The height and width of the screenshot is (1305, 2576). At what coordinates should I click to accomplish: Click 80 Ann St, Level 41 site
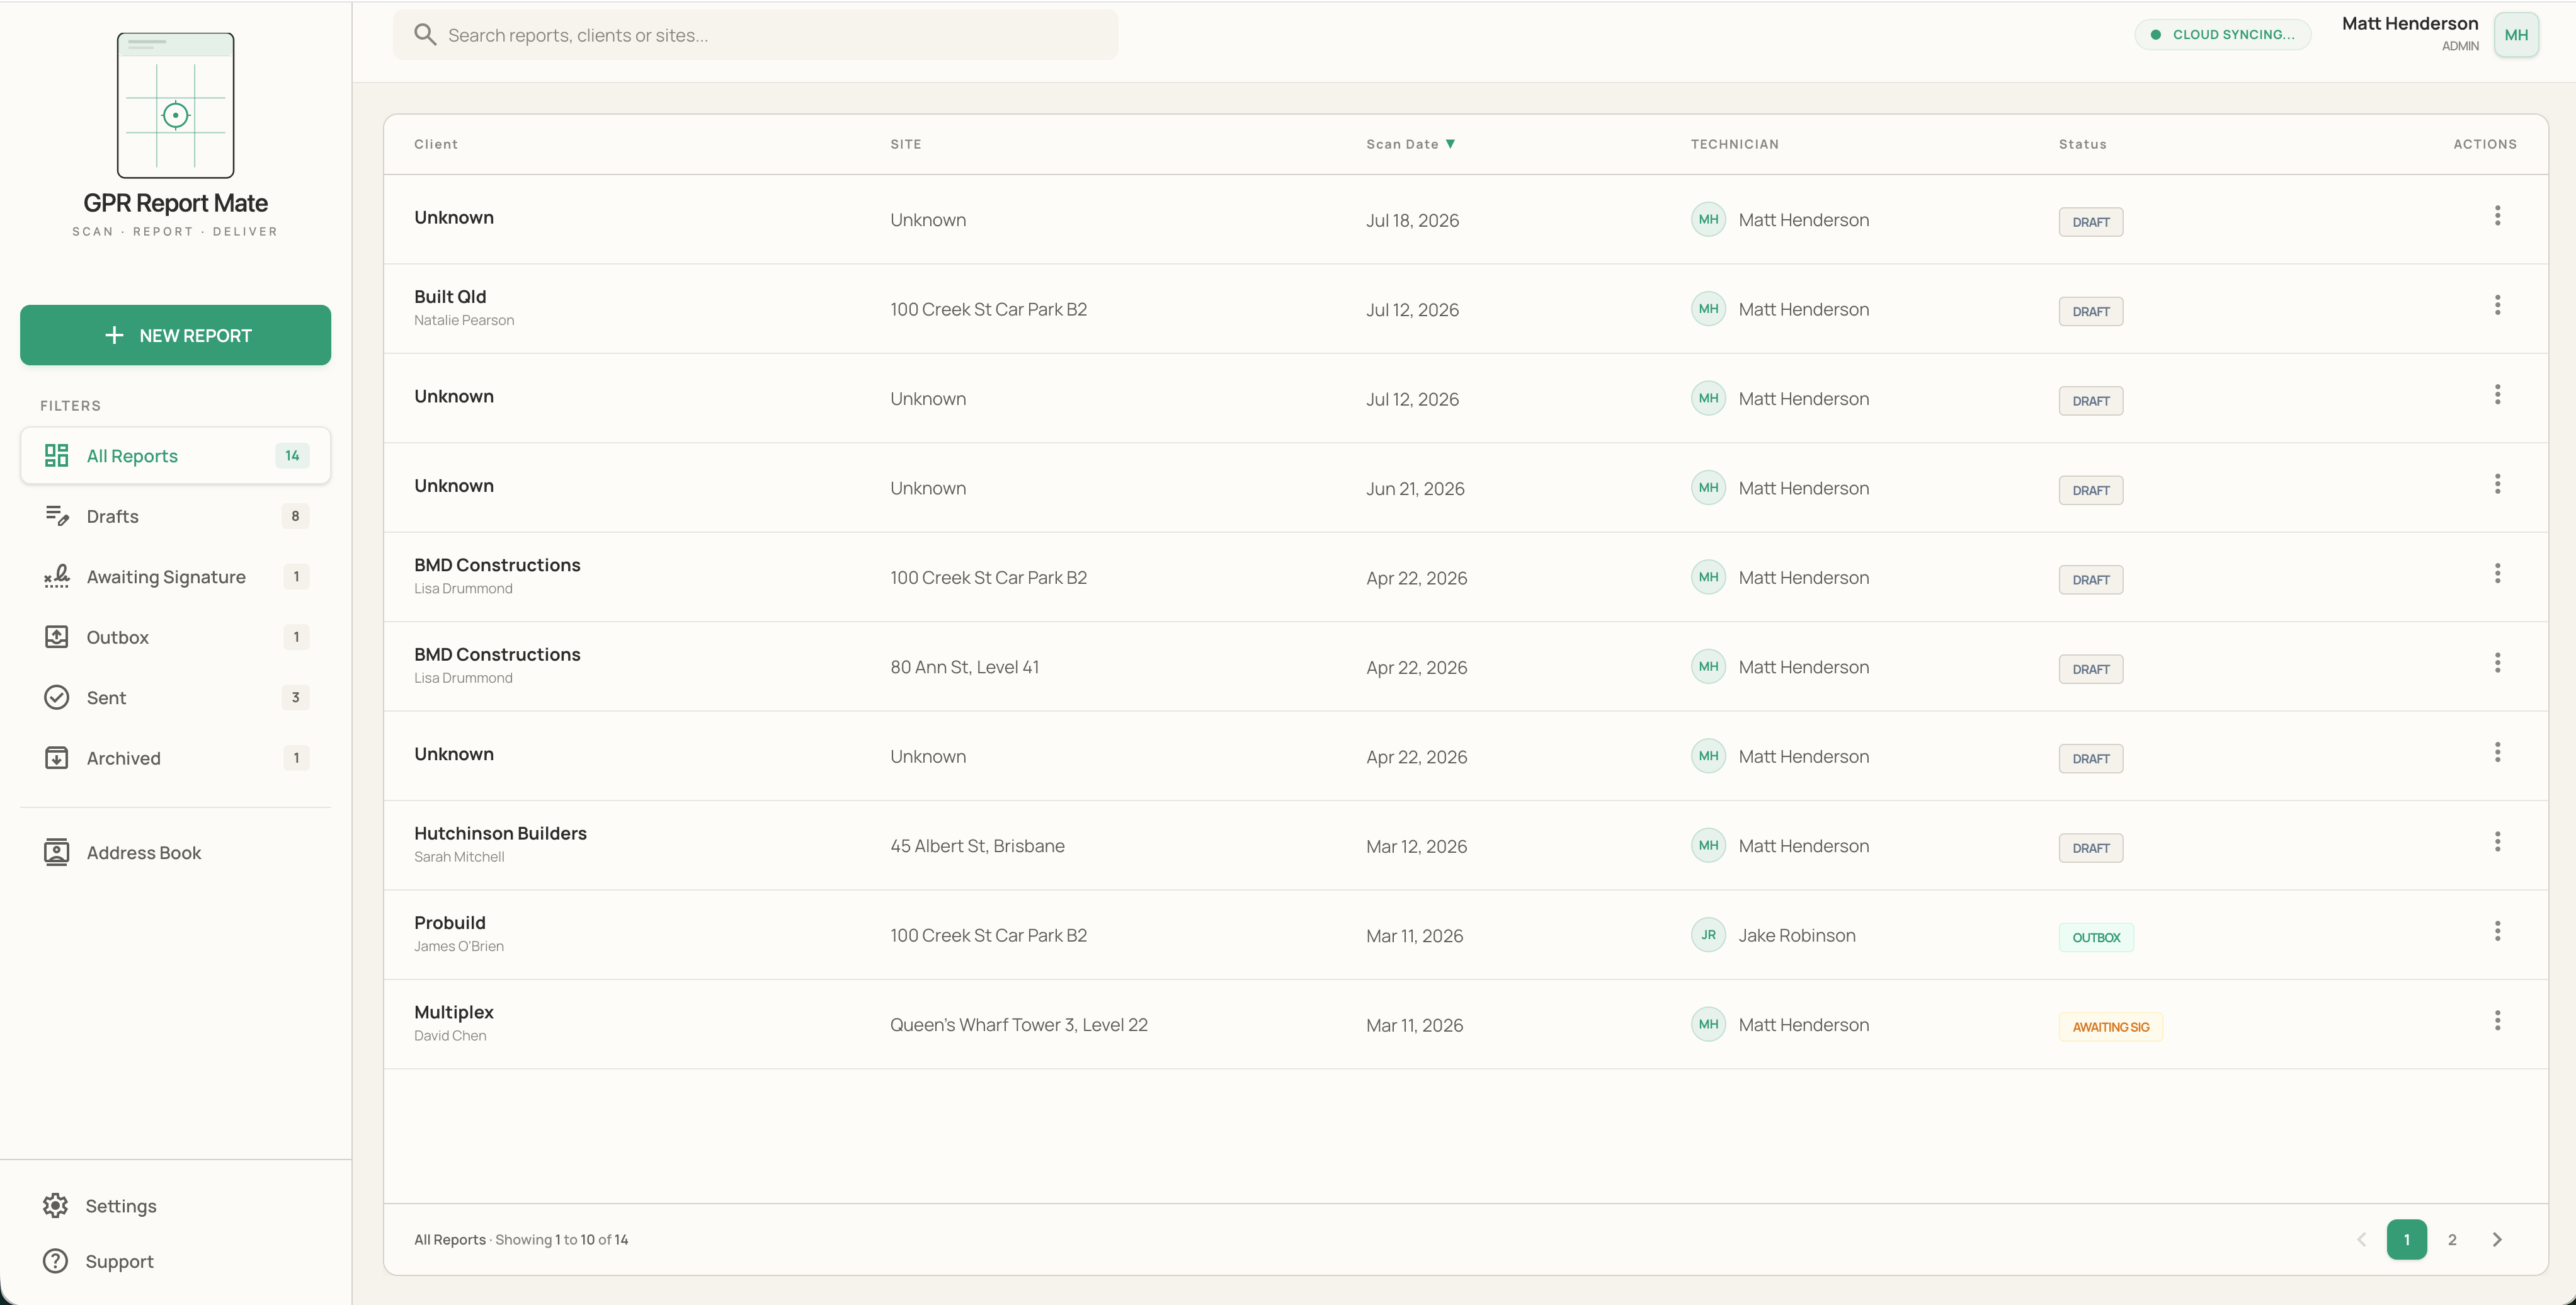click(x=964, y=667)
